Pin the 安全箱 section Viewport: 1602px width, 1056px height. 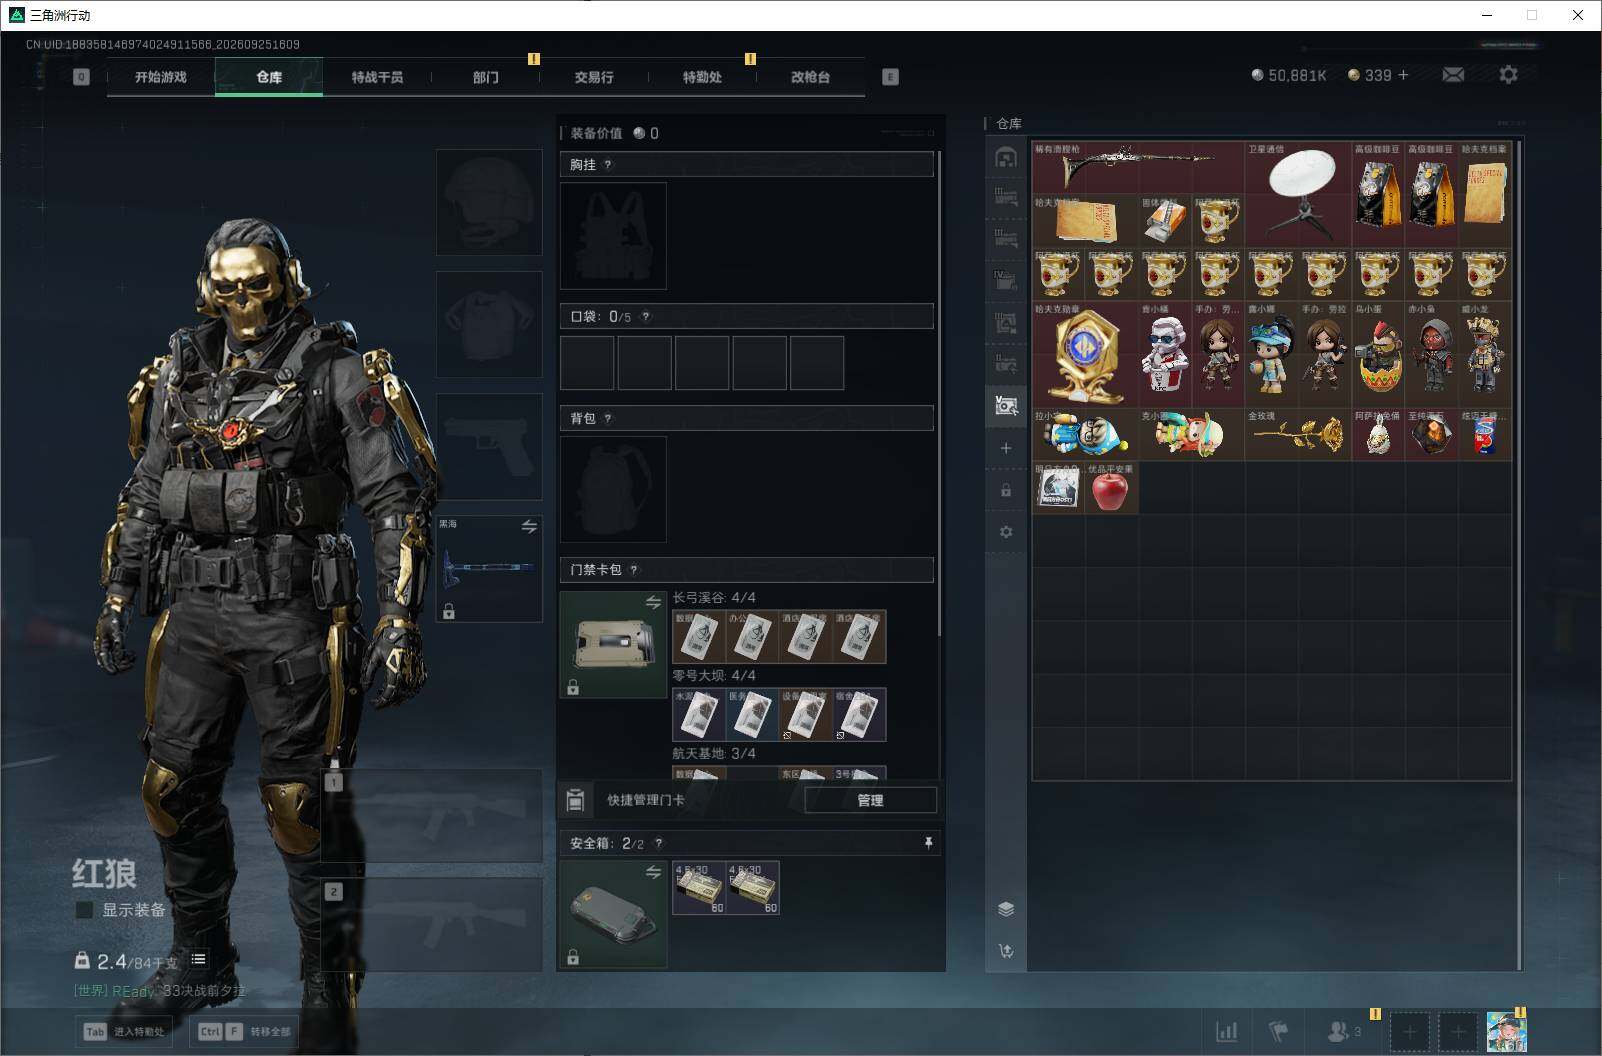point(928,844)
